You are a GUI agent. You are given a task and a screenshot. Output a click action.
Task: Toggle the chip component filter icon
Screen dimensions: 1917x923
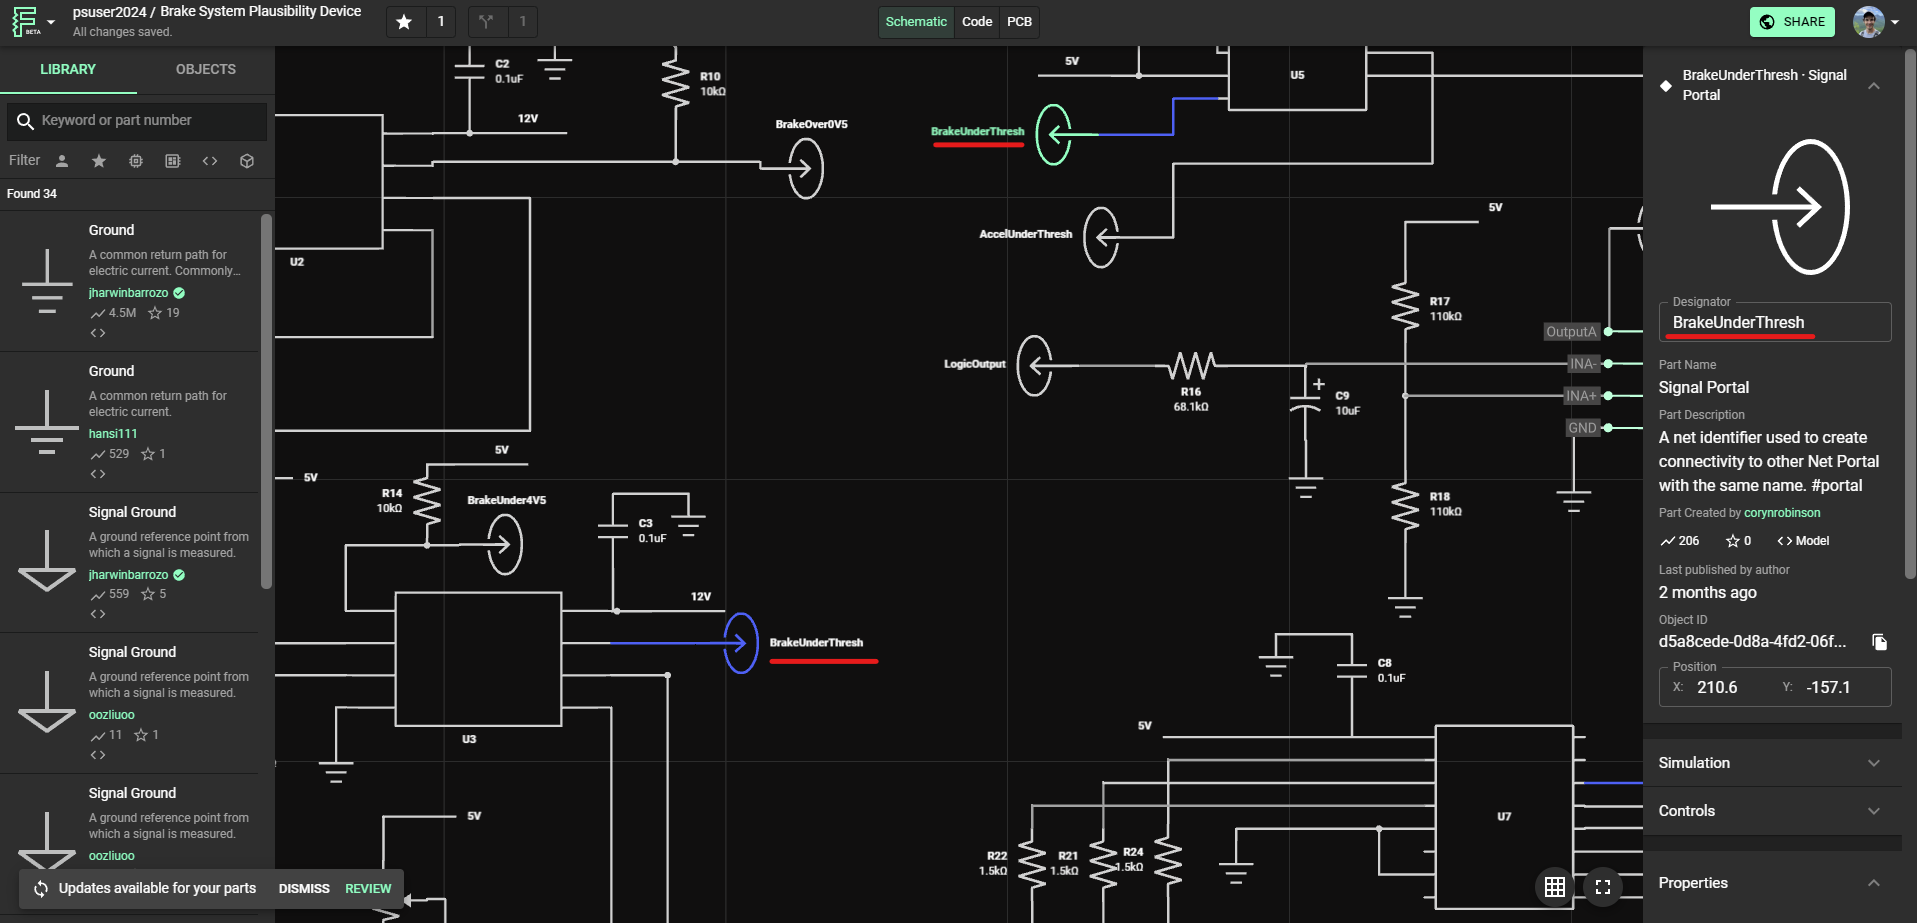coord(136,161)
